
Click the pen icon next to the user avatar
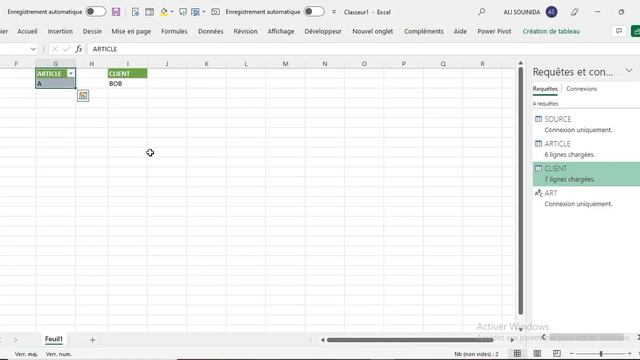coord(574,12)
